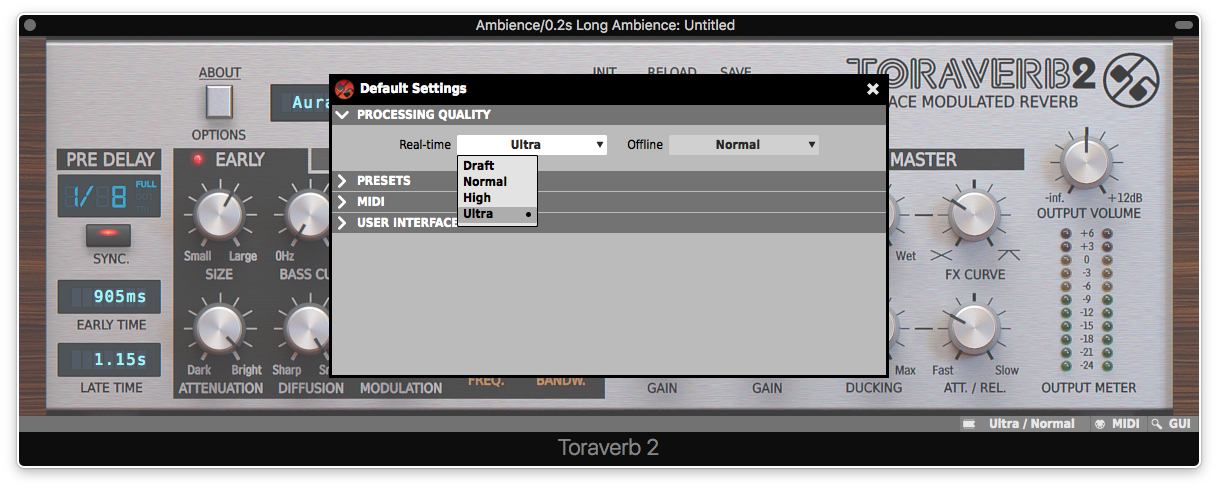Viewport: 1218px width, 489px height.
Task: Open the Options button under About
Action: [x=218, y=102]
